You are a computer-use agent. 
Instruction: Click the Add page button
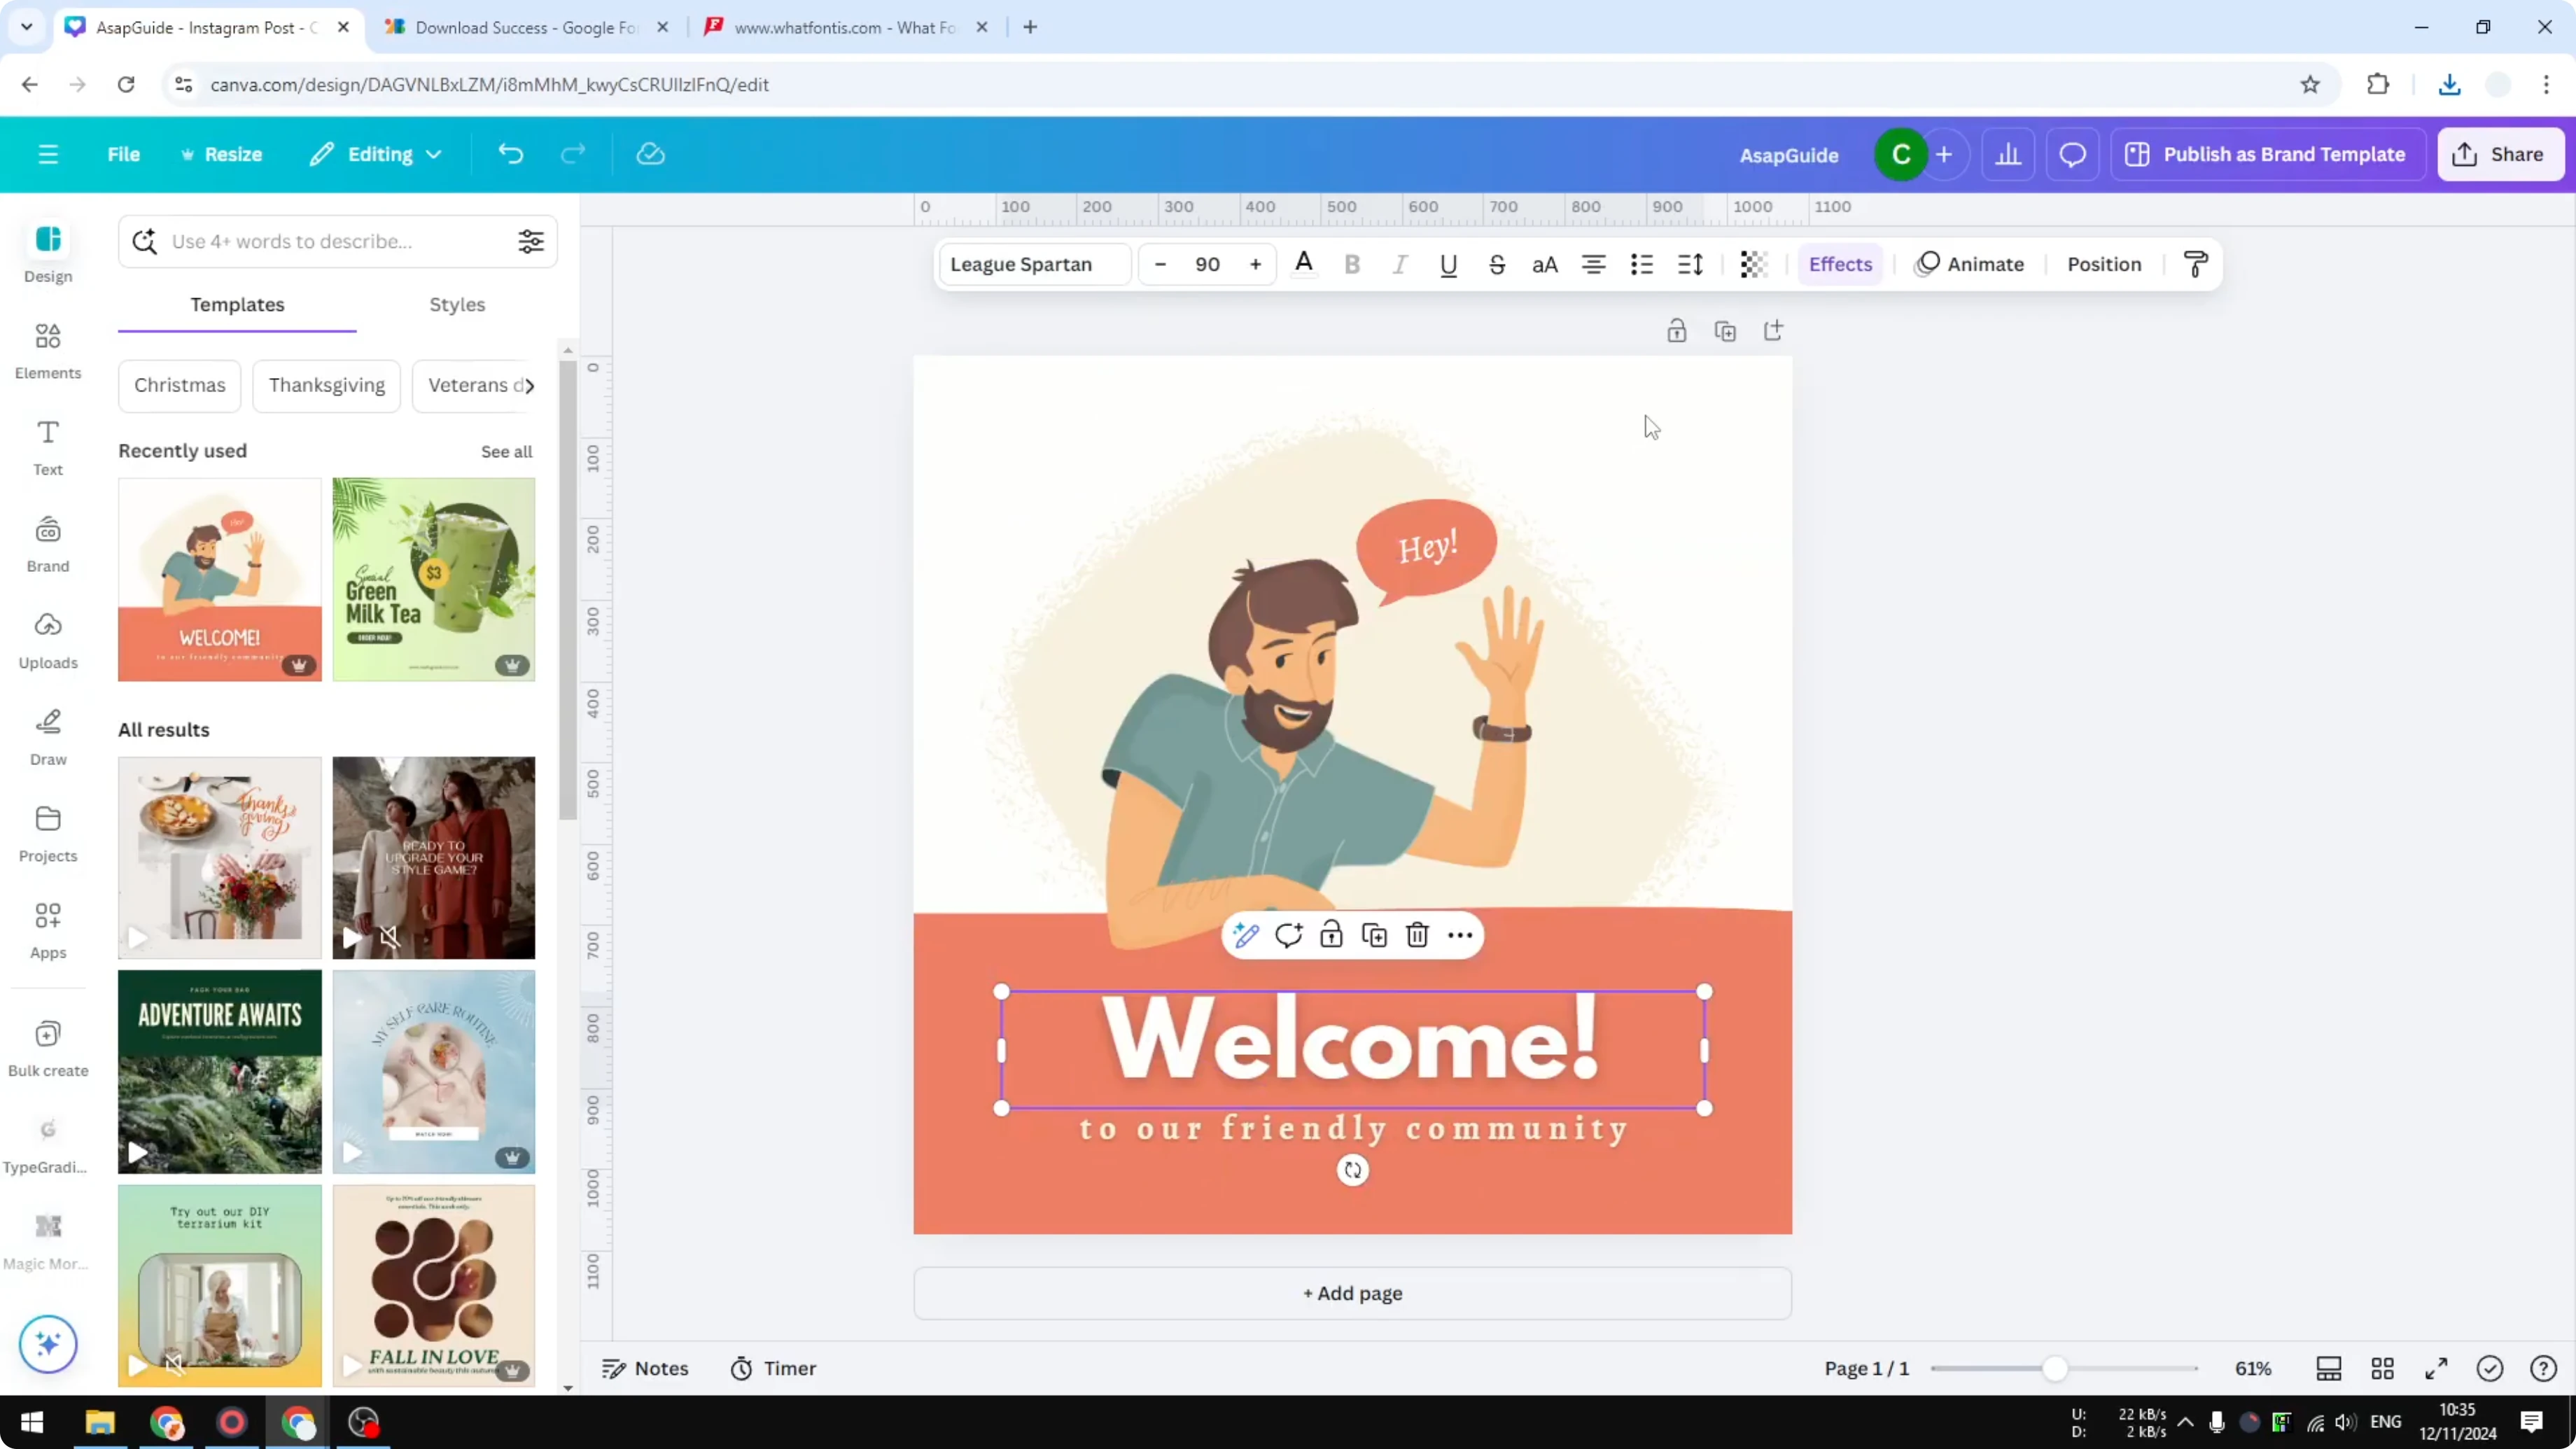[1352, 1292]
